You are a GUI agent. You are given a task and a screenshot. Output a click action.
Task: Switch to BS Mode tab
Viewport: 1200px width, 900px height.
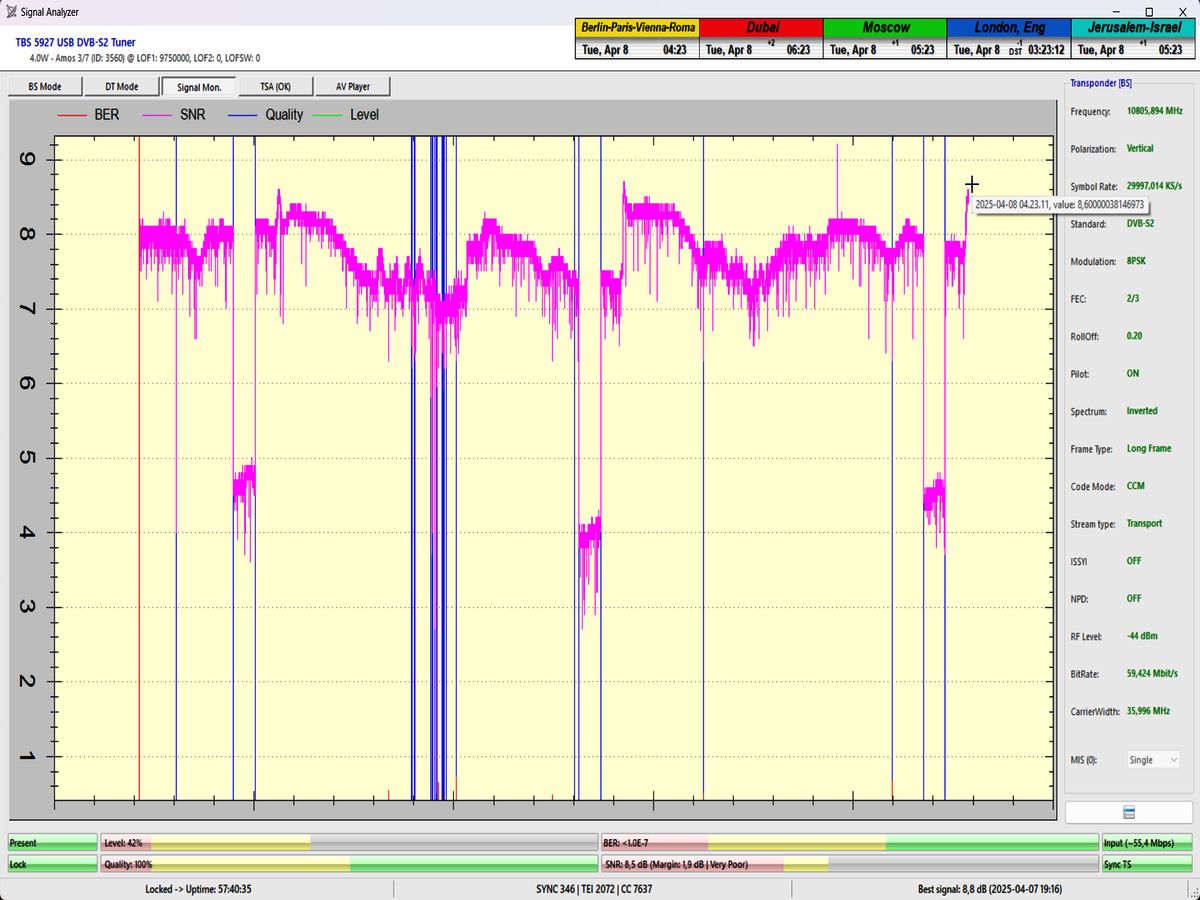(43, 87)
